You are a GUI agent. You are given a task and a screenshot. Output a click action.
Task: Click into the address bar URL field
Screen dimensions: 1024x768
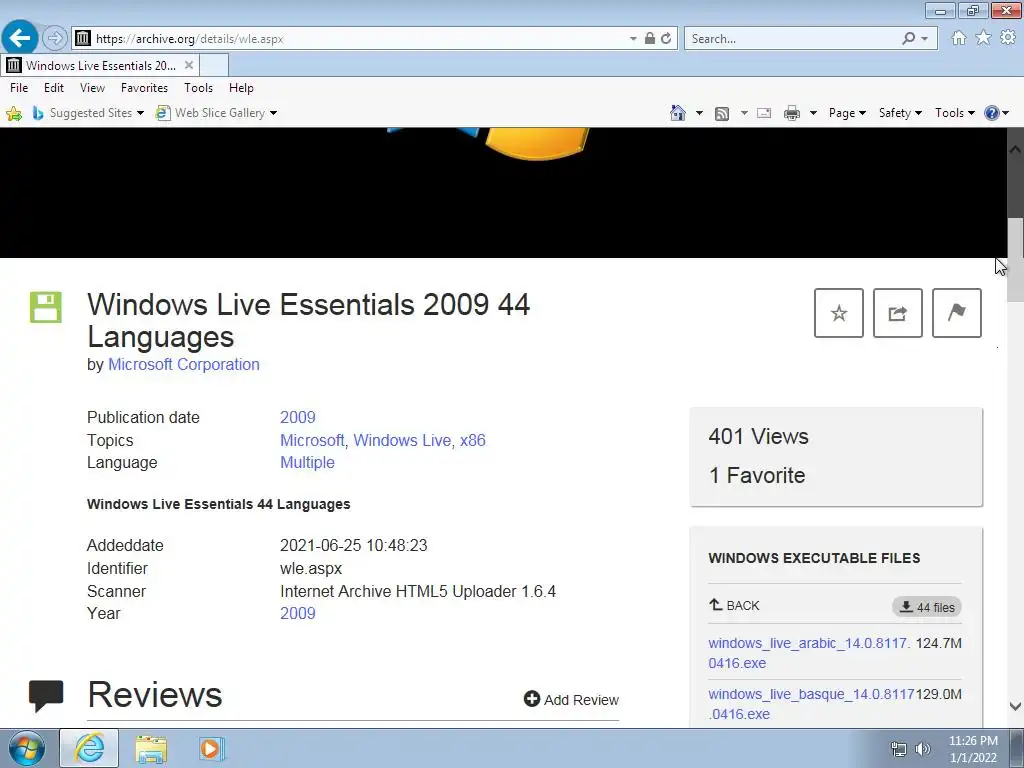[359, 39]
